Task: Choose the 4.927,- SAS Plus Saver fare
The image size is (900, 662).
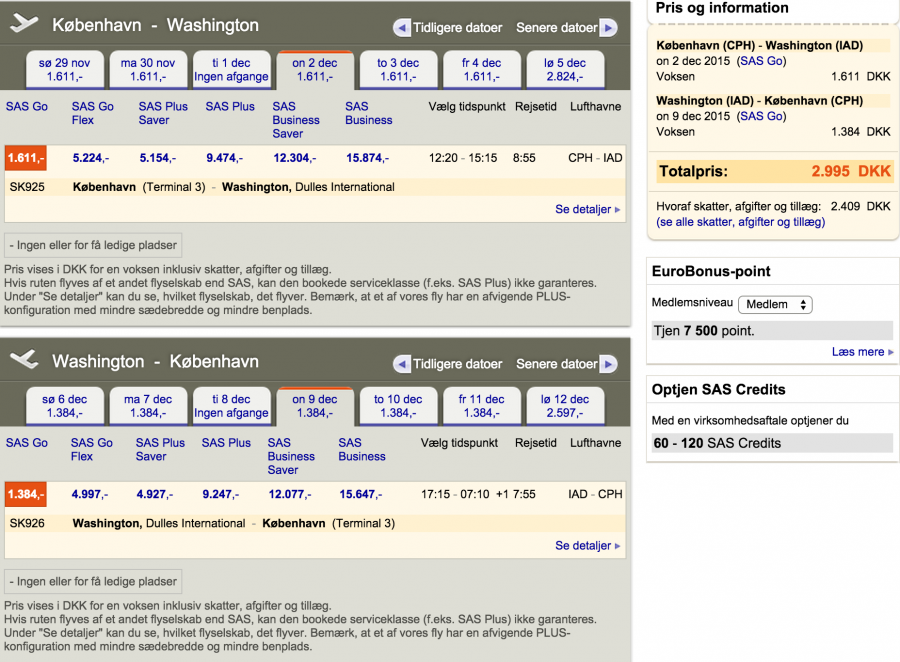Action: pyautogui.click(x=154, y=494)
